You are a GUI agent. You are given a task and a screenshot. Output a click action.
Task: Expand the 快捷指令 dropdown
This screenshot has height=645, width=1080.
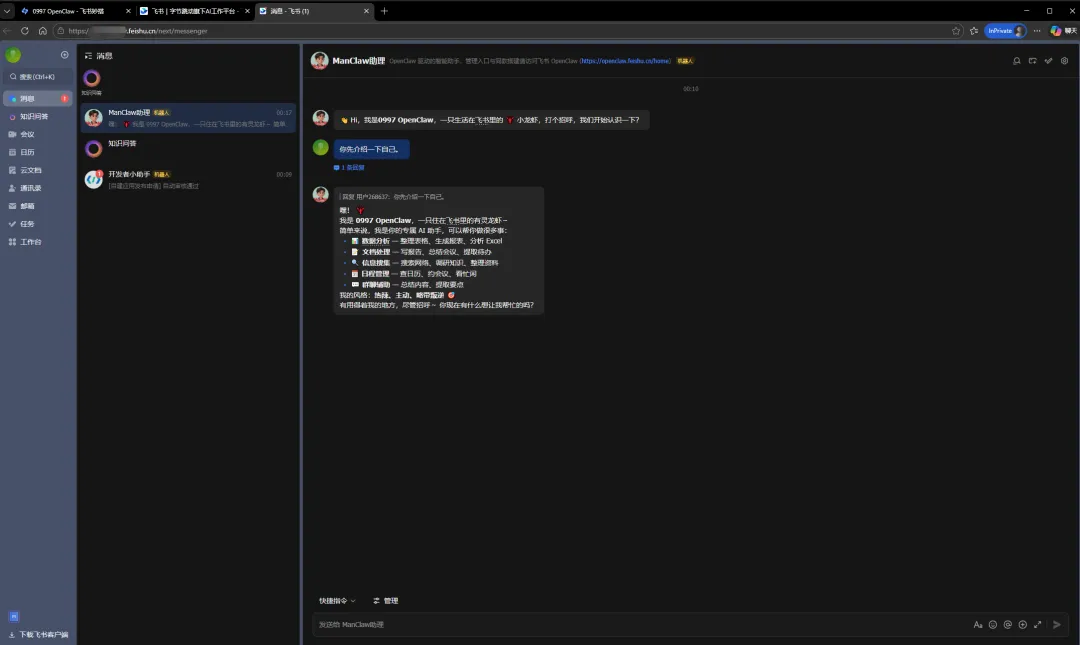[338, 601]
